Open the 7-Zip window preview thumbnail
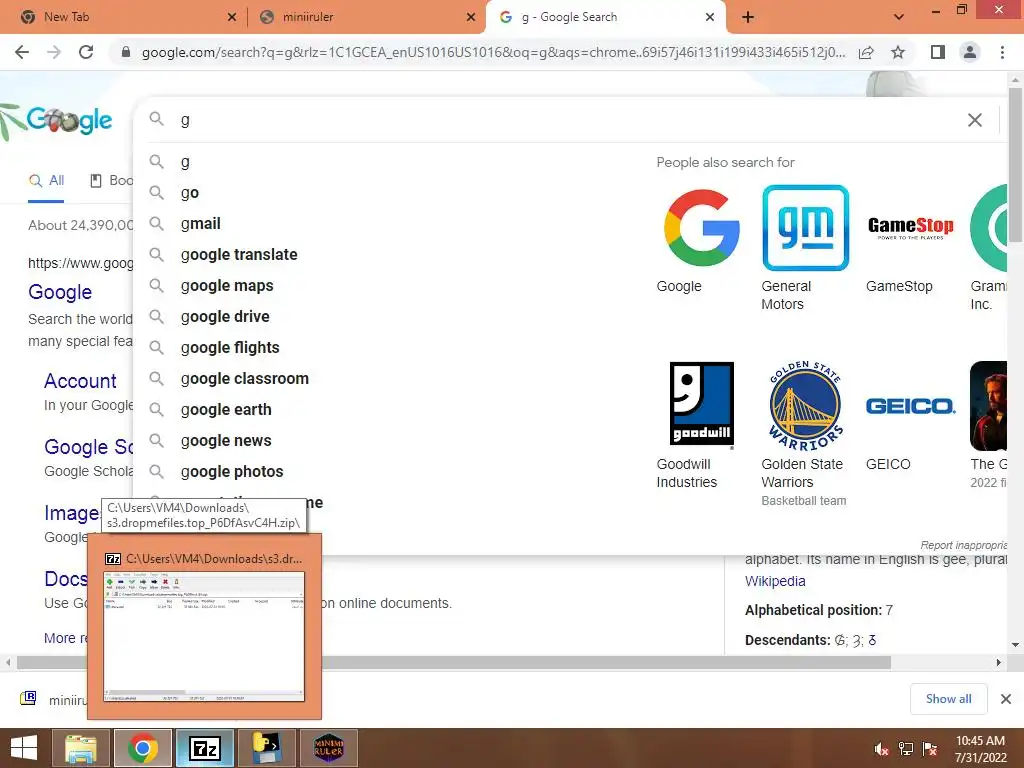Image resolution: width=1024 pixels, height=768 pixels. 204,635
